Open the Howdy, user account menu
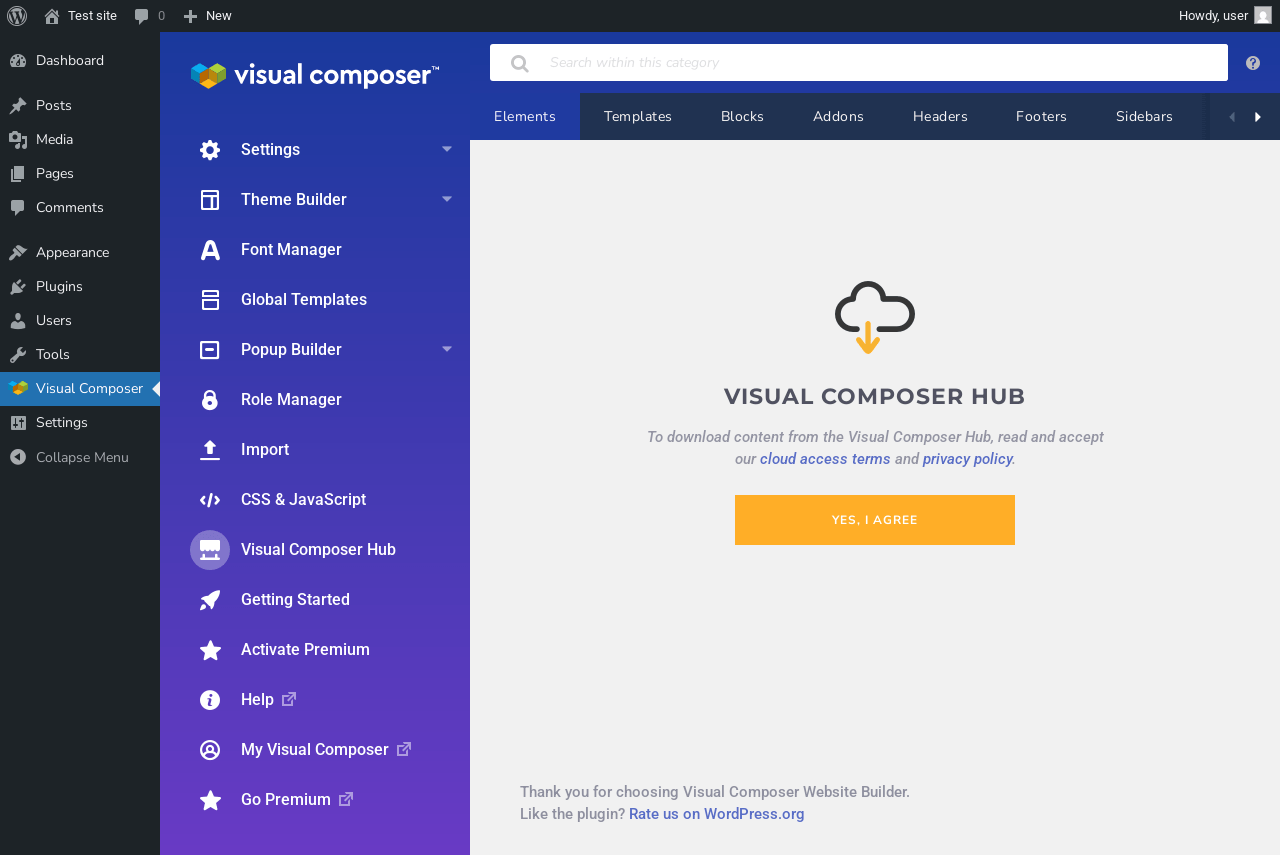Viewport: 1280px width, 855px height. point(1224,16)
